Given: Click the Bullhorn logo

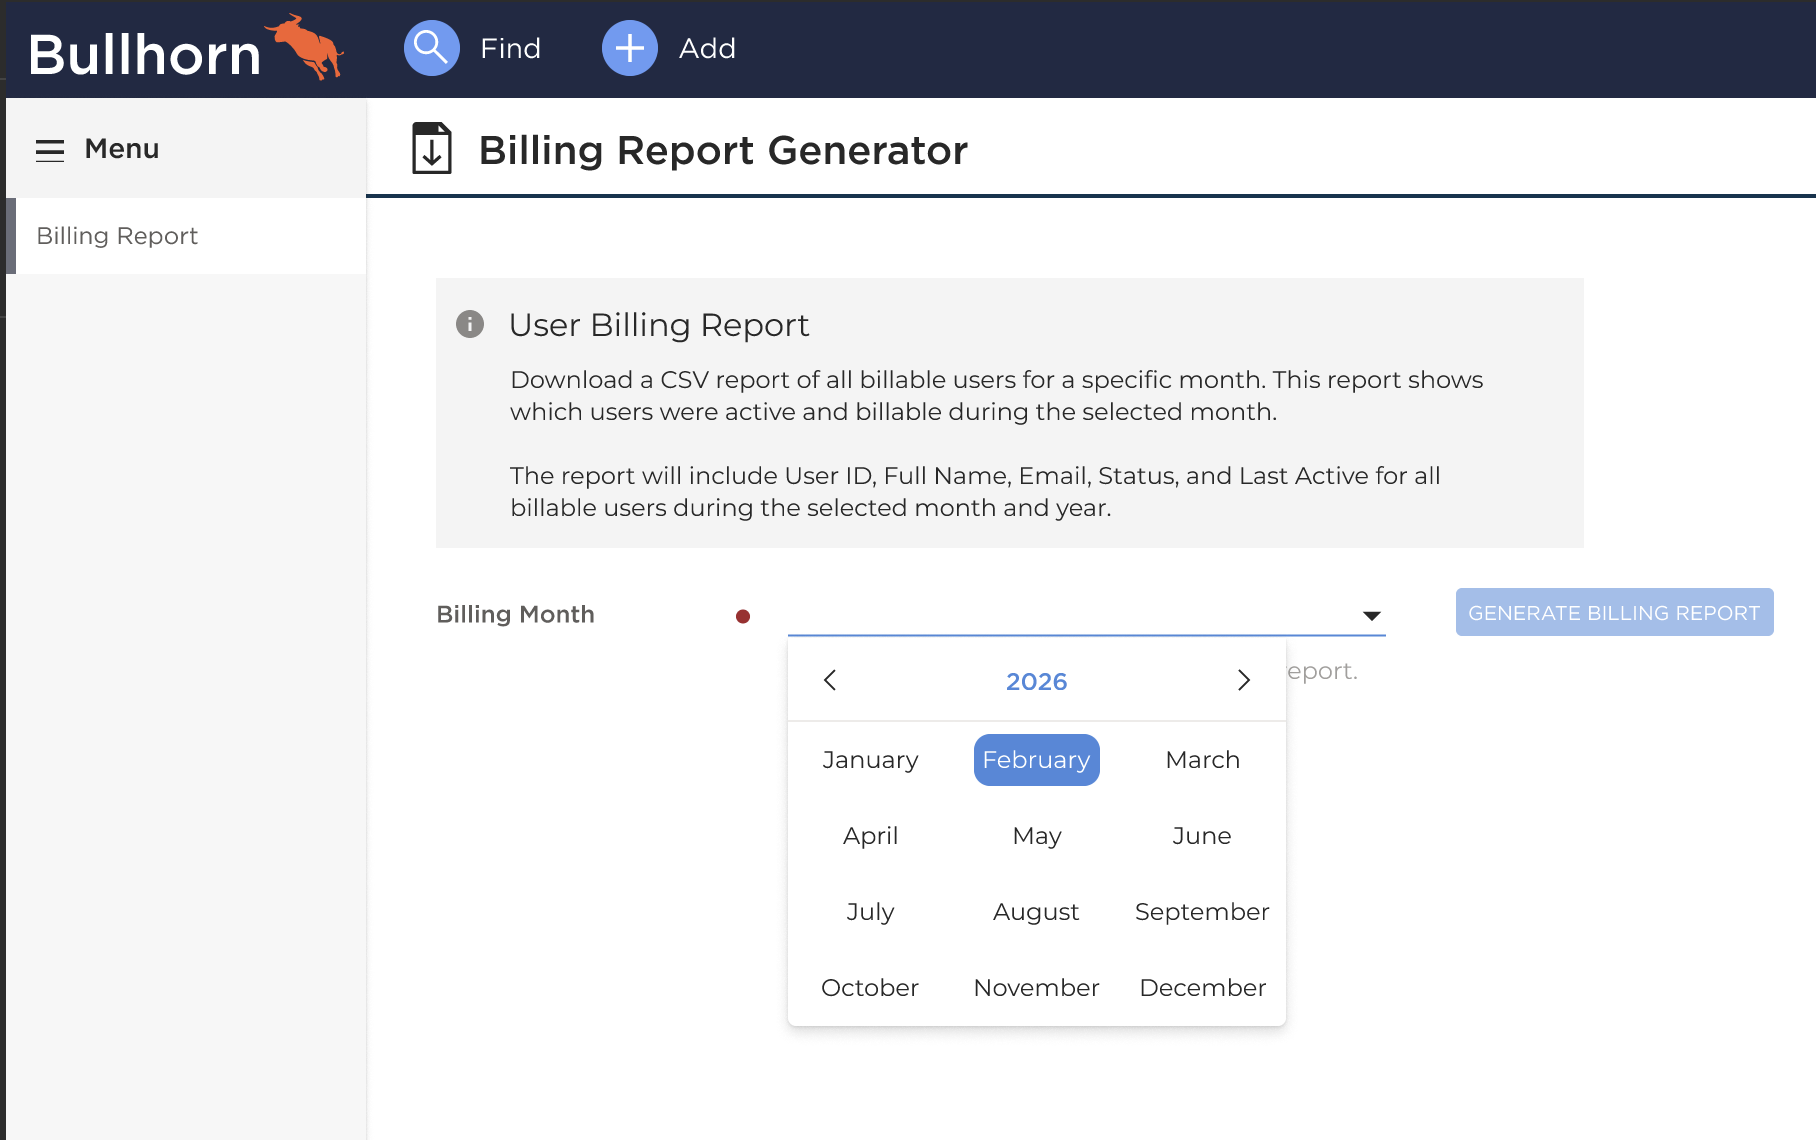Looking at the screenshot, I should point(186,49).
